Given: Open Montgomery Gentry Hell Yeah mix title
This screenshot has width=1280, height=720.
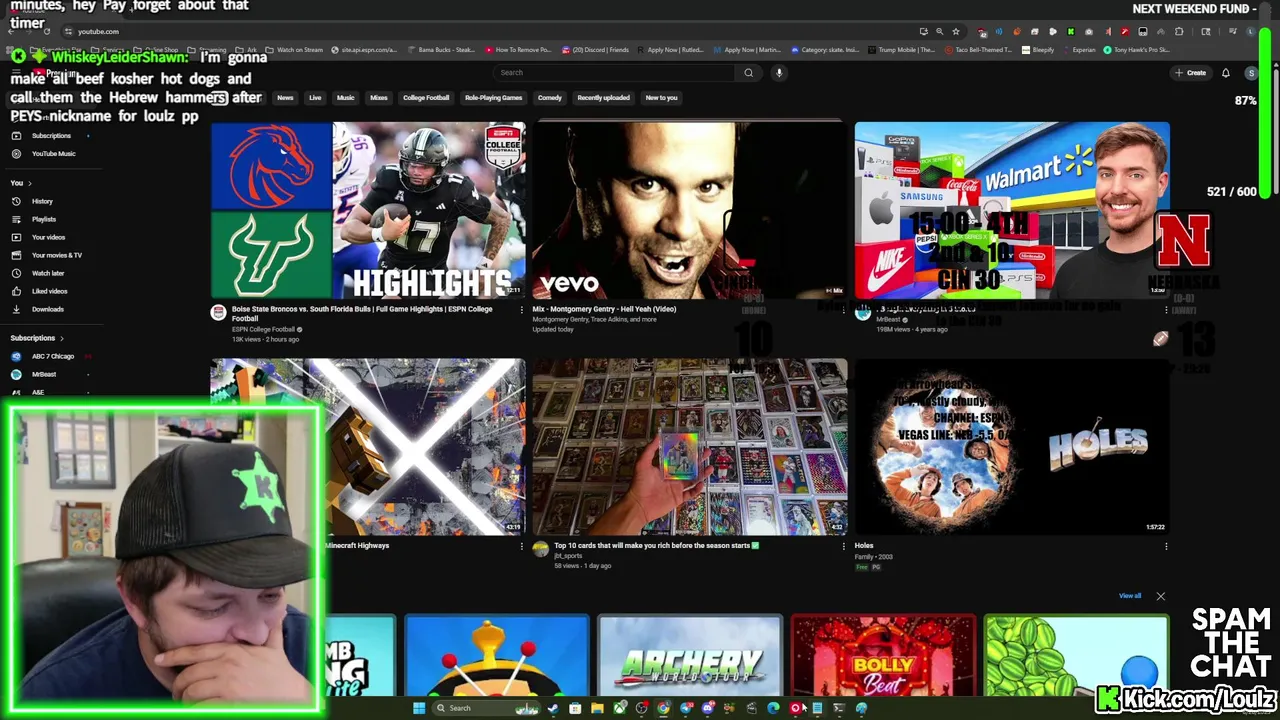Looking at the screenshot, I should click(604, 309).
